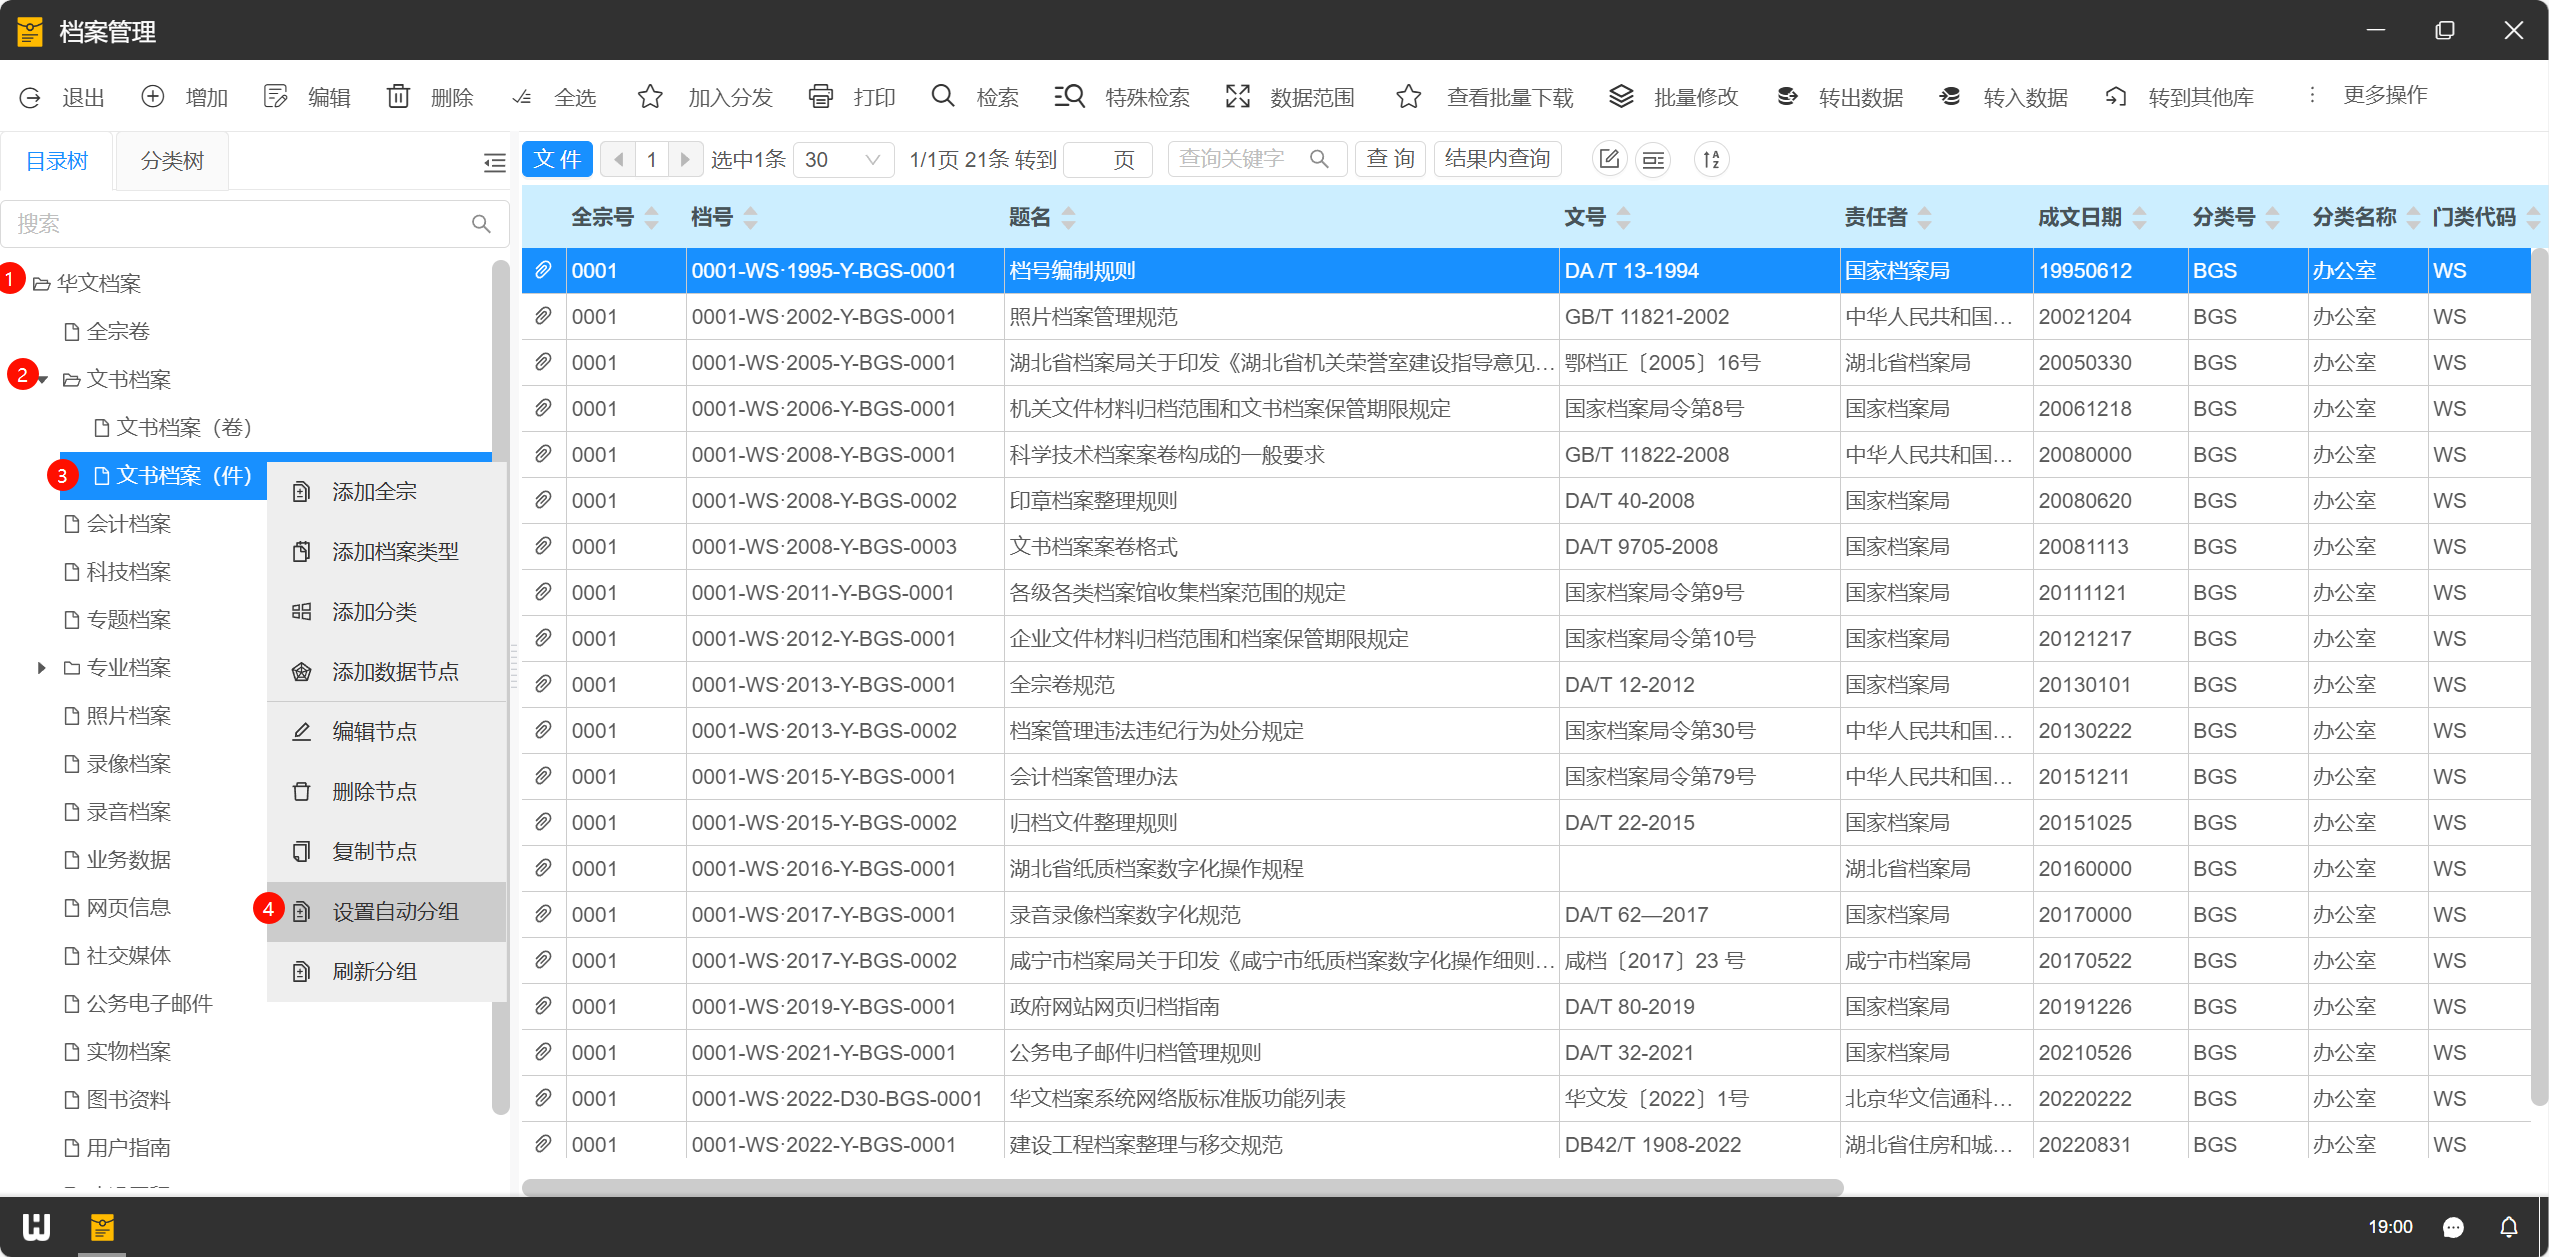Select 设置自动分组 context menu entry
This screenshot has width=2549, height=1257.
click(x=395, y=911)
